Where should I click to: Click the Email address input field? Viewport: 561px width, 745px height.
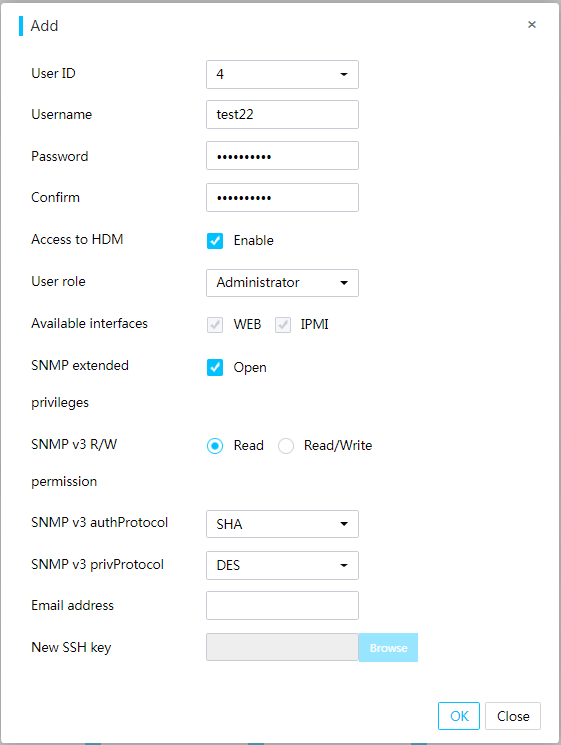(x=282, y=605)
